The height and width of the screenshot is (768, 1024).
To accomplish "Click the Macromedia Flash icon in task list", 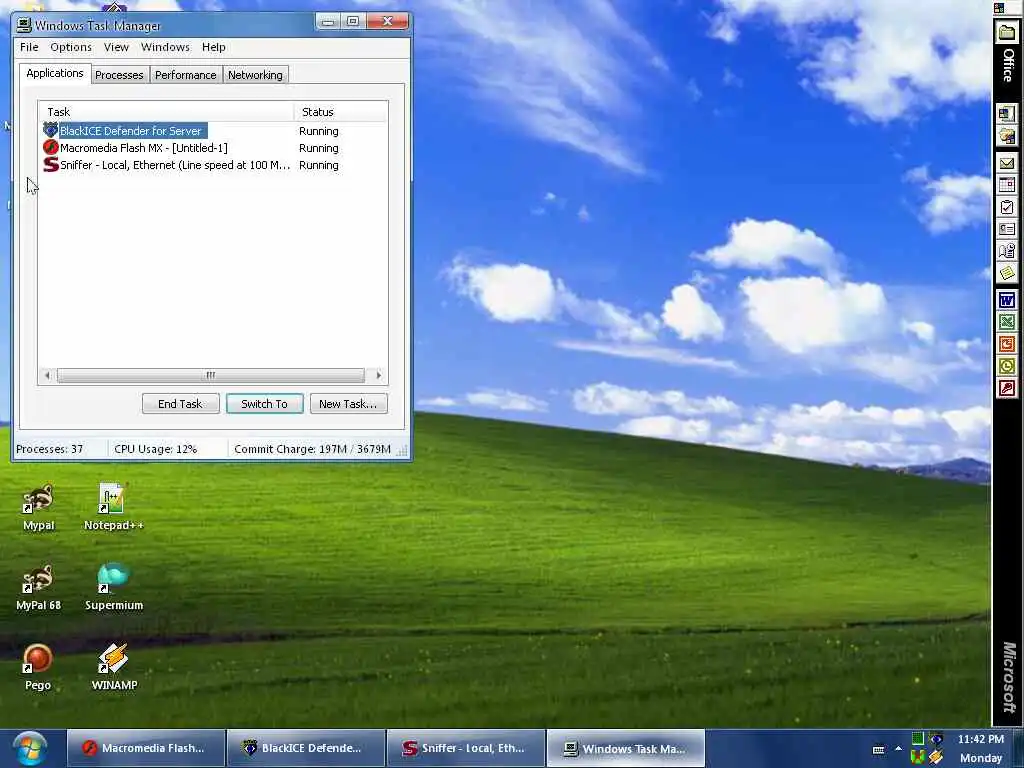I will (50, 148).
